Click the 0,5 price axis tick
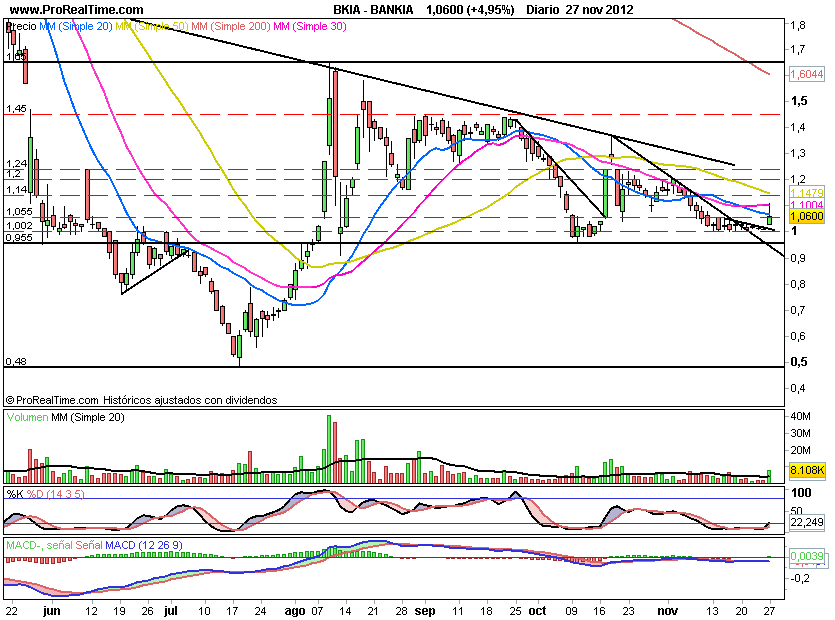 click(798, 362)
